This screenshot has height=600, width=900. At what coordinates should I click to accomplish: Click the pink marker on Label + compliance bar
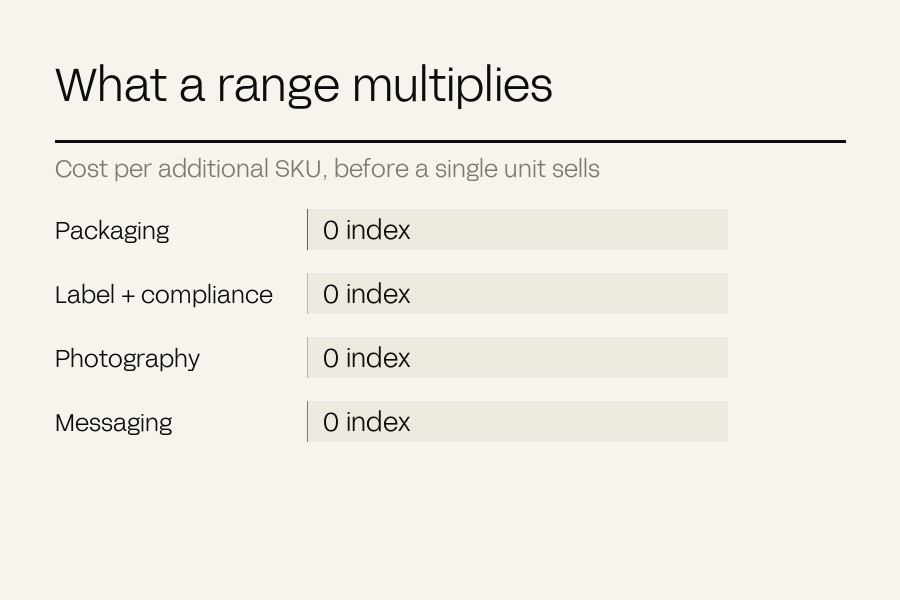point(308,293)
